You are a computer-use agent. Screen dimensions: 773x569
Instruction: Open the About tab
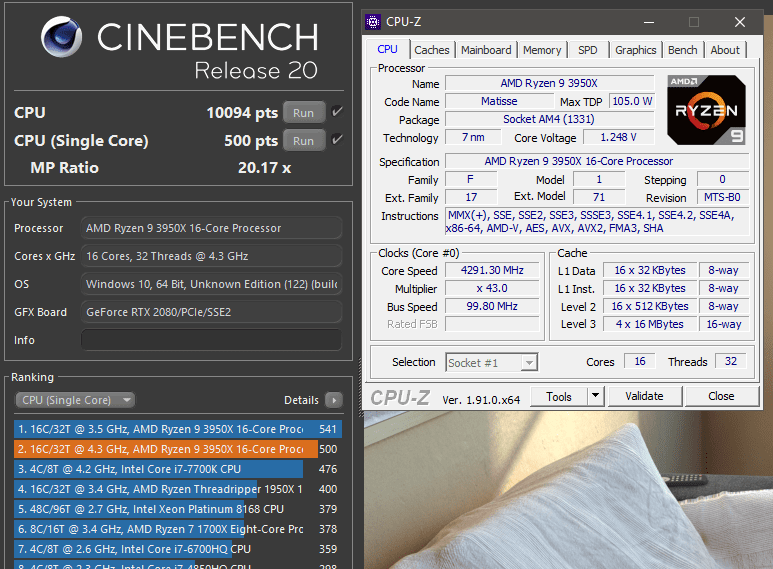[725, 50]
